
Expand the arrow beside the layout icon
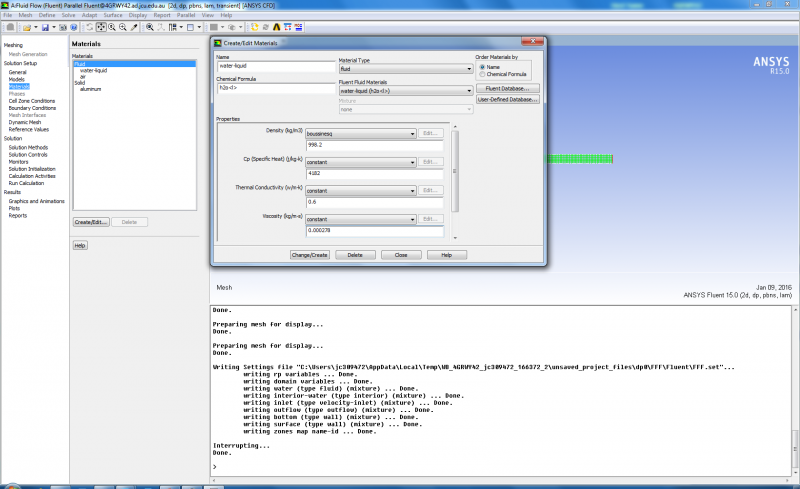[182, 27]
